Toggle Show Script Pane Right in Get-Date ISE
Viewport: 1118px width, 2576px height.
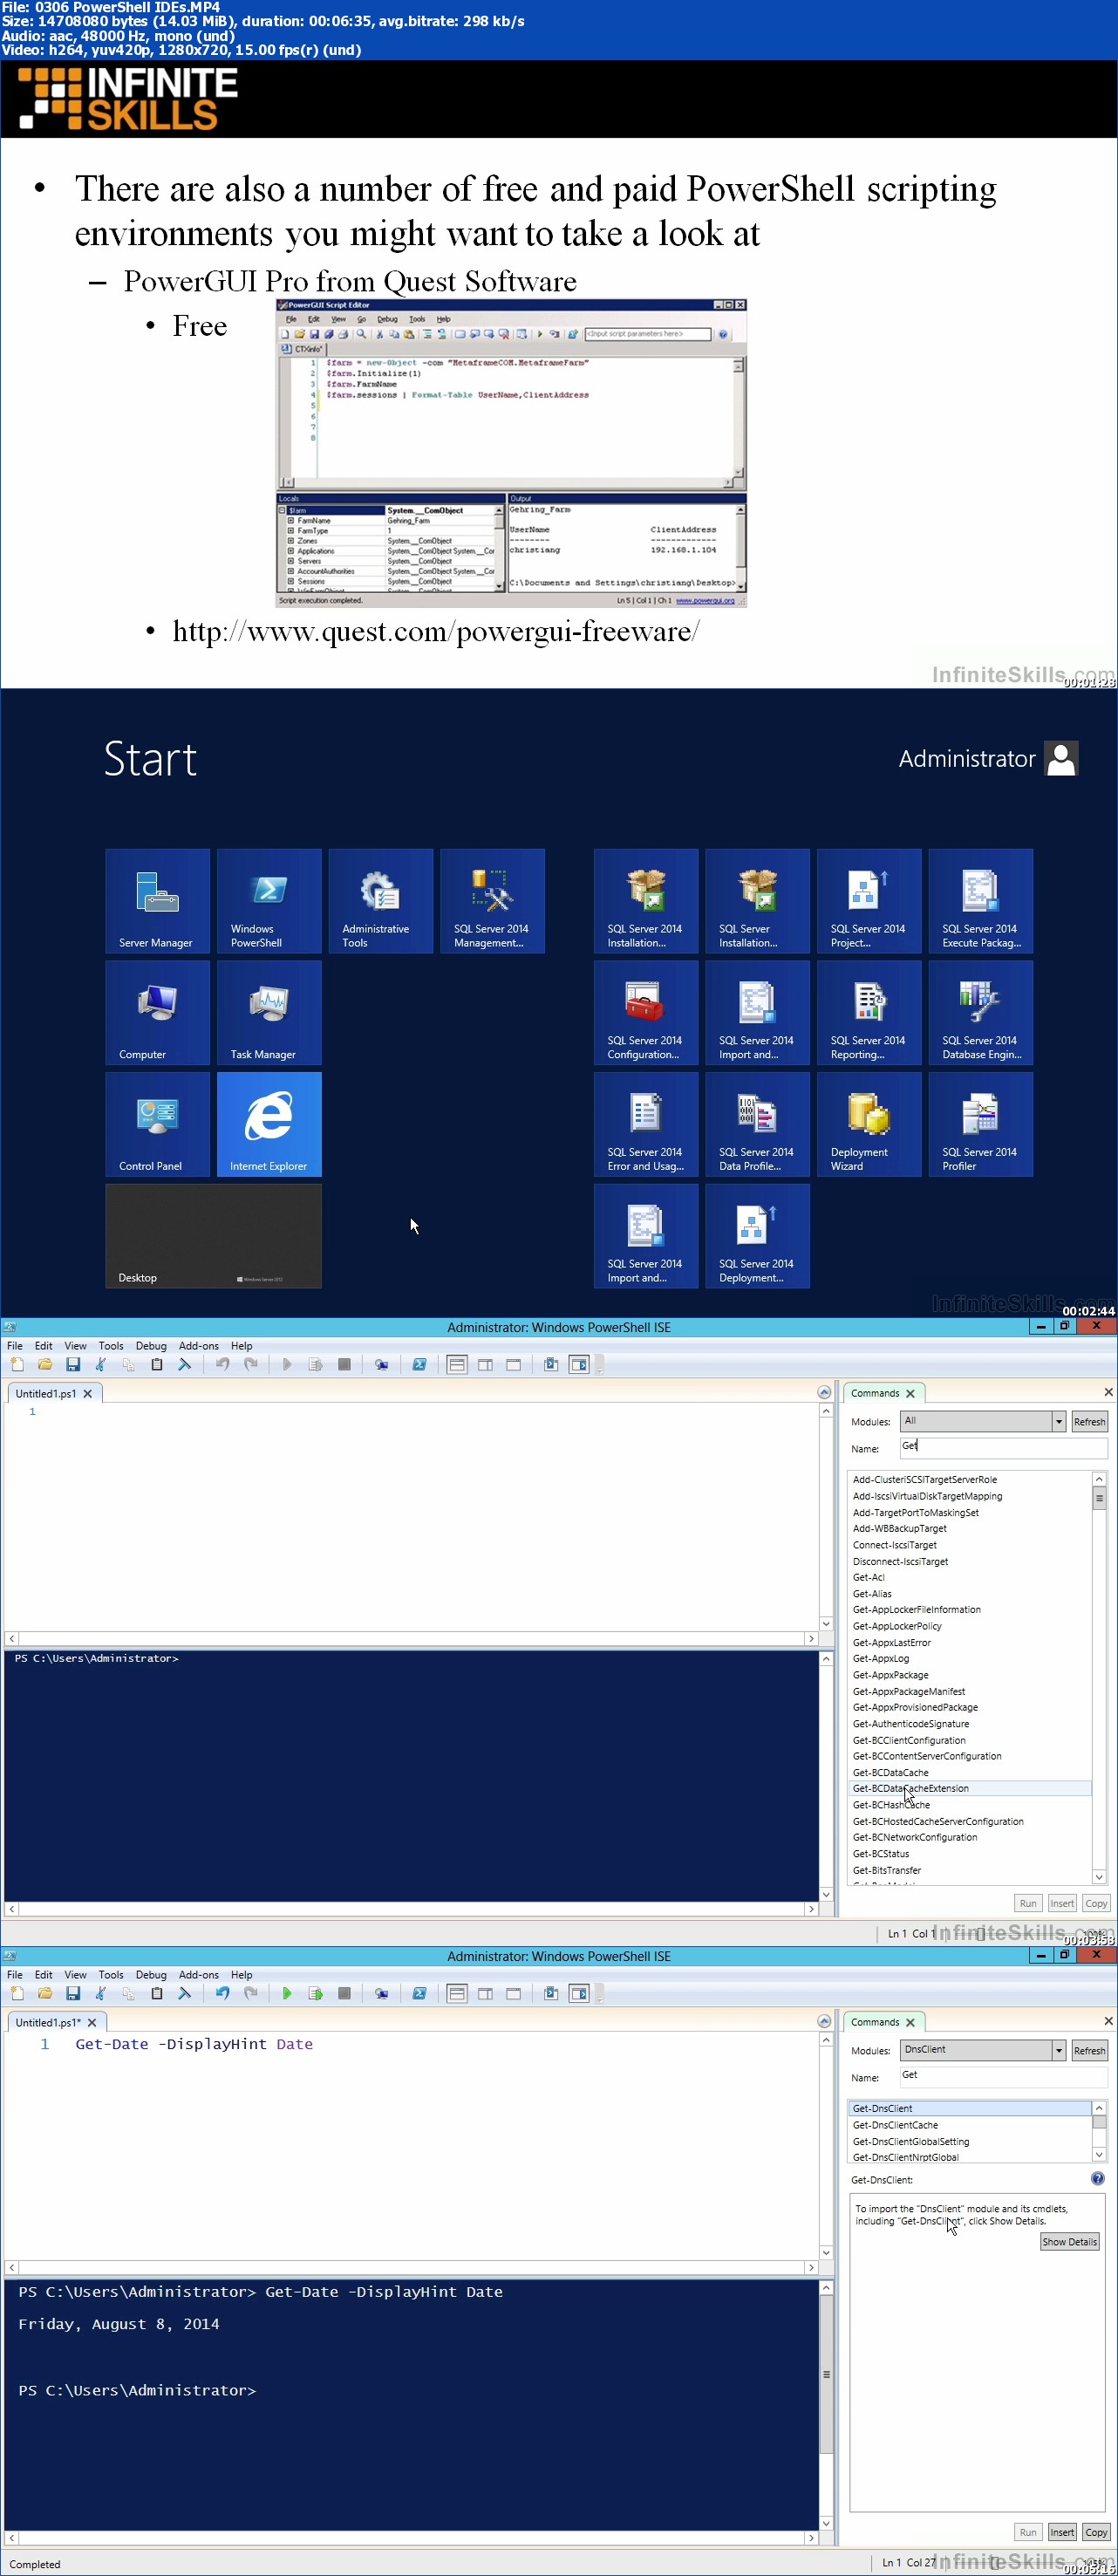click(485, 1993)
